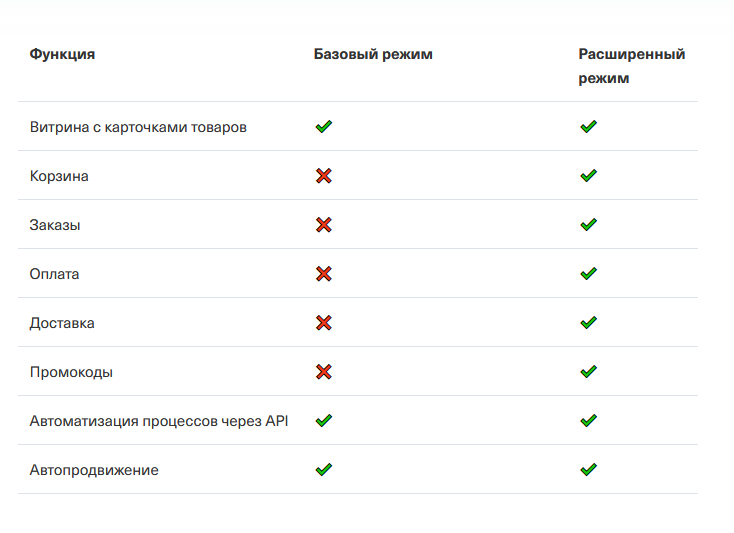
Task: Click the Базовый режим column header
Action: [x=373, y=54]
